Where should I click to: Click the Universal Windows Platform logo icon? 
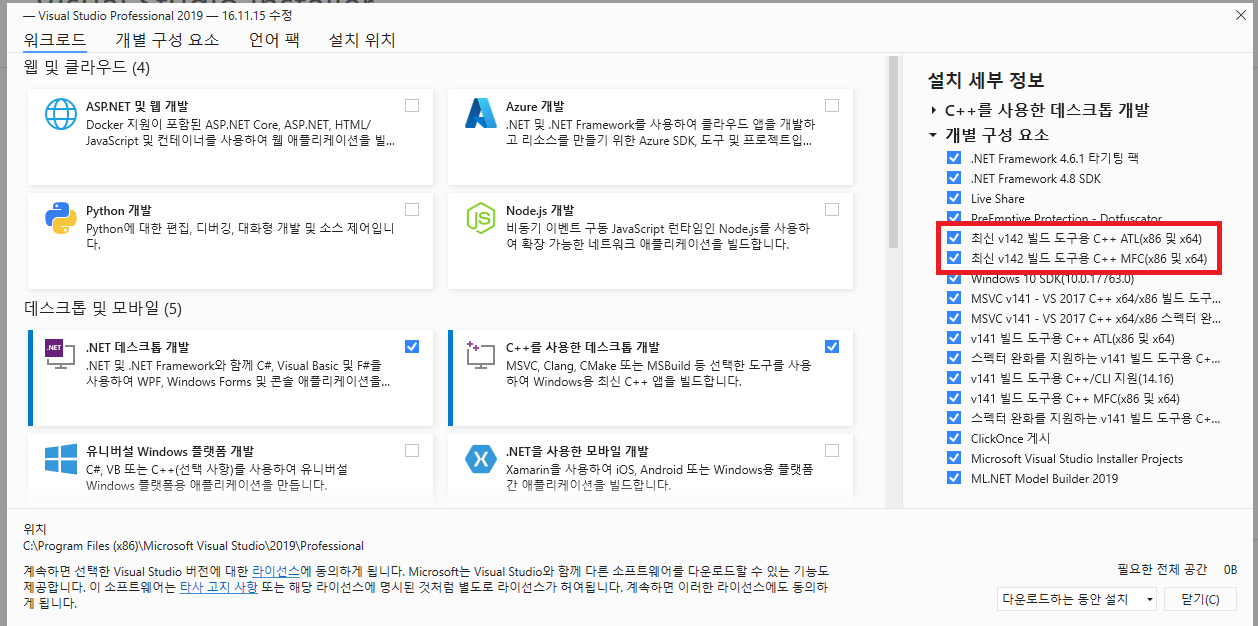coord(61,459)
